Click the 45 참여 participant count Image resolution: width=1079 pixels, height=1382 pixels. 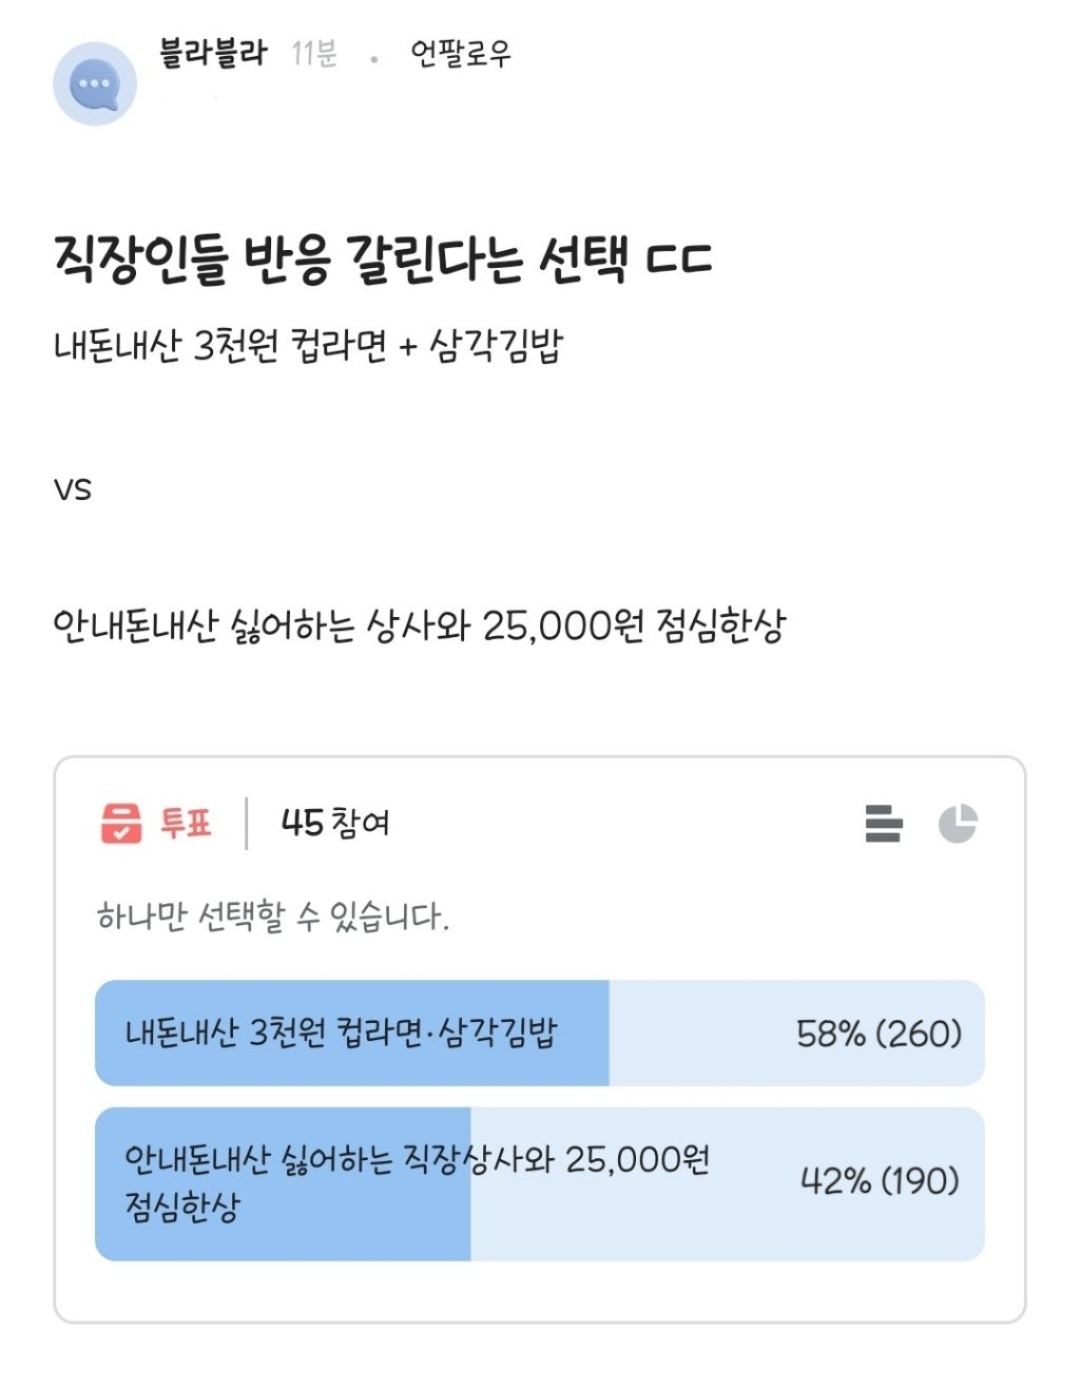point(335,823)
